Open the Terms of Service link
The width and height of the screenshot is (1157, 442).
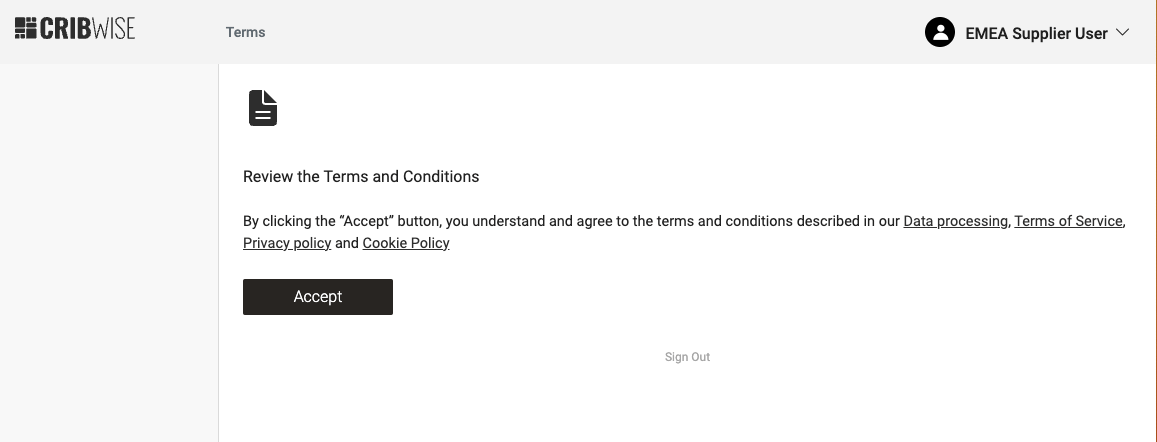click(1068, 221)
